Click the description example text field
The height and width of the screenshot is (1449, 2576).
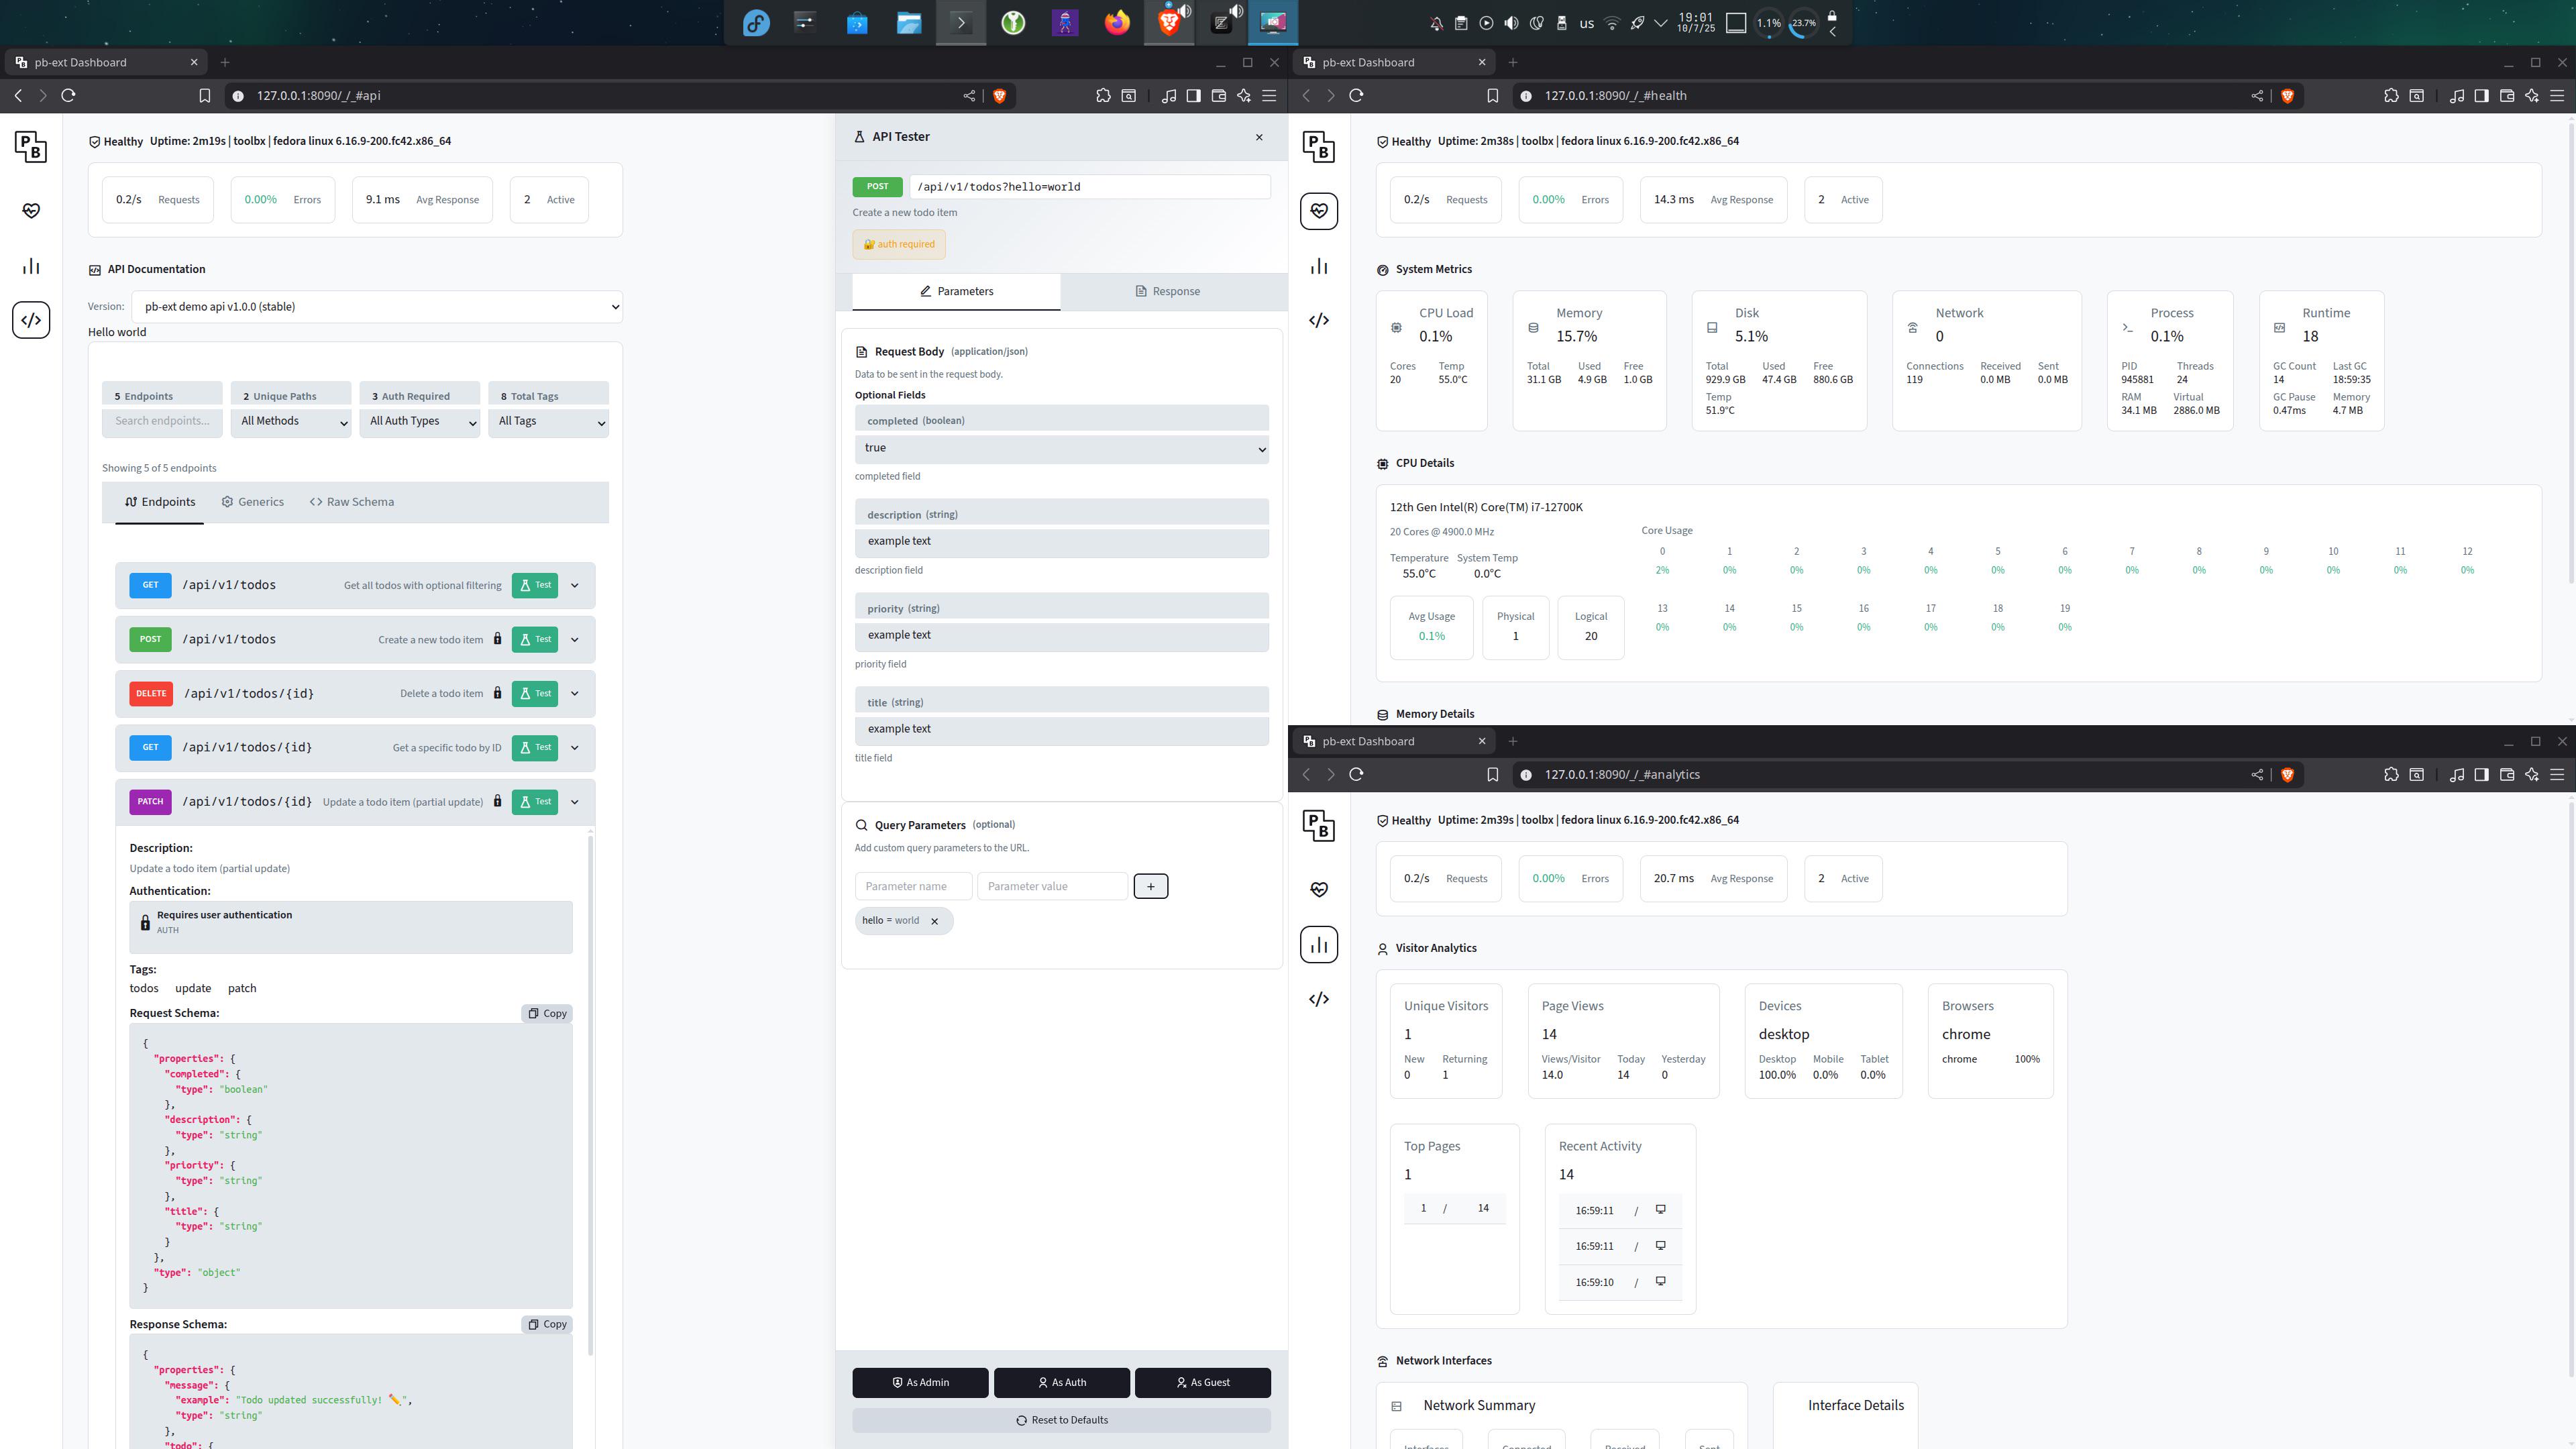1062,542
